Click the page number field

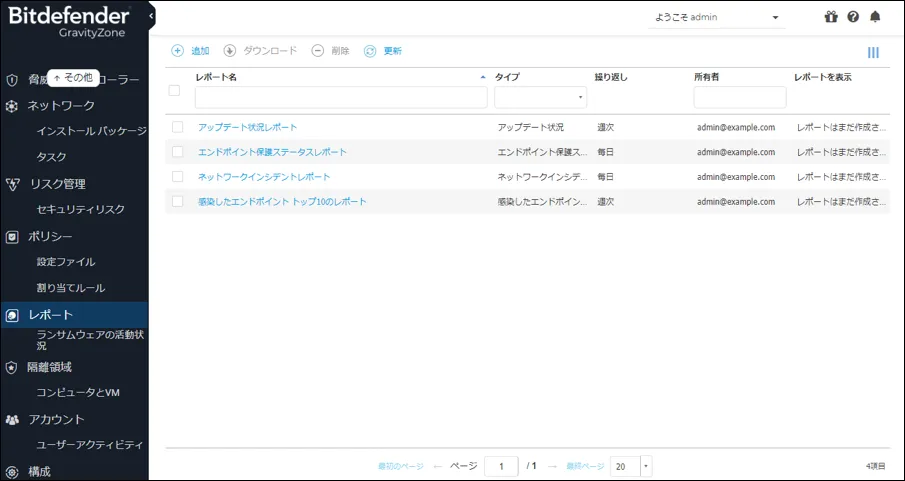click(x=501, y=467)
